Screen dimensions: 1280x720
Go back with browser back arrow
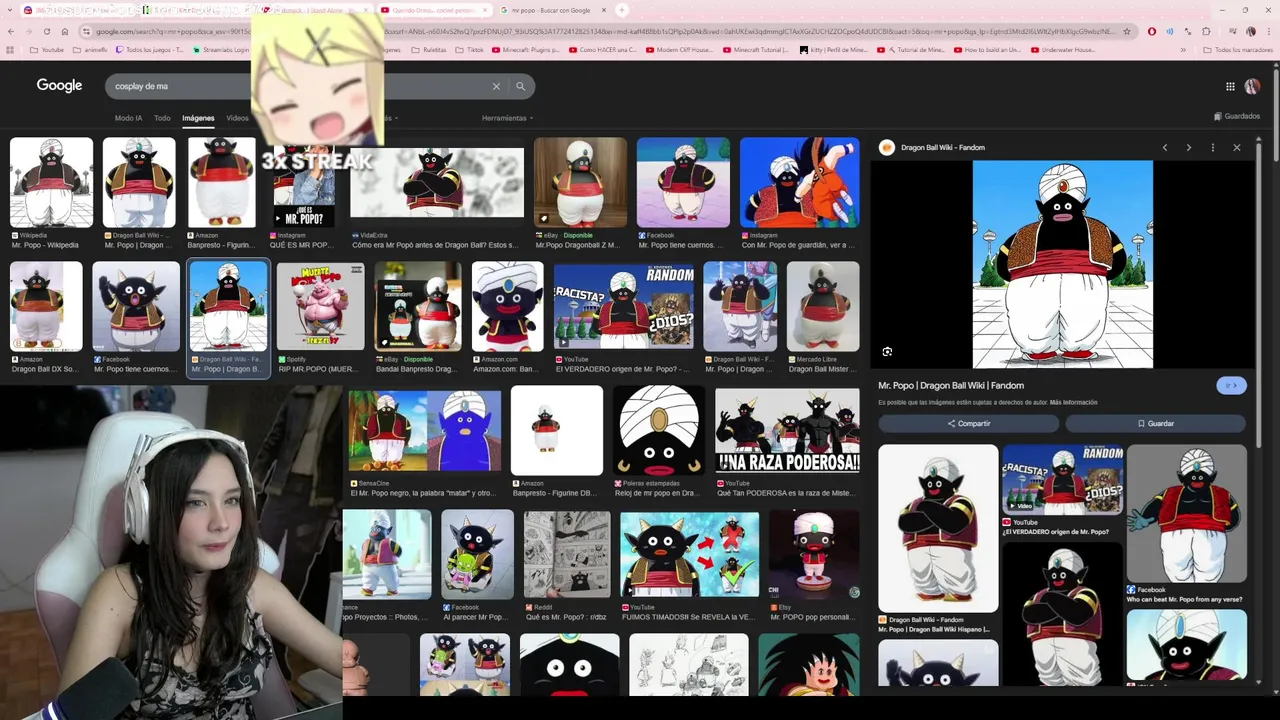tap(11, 31)
